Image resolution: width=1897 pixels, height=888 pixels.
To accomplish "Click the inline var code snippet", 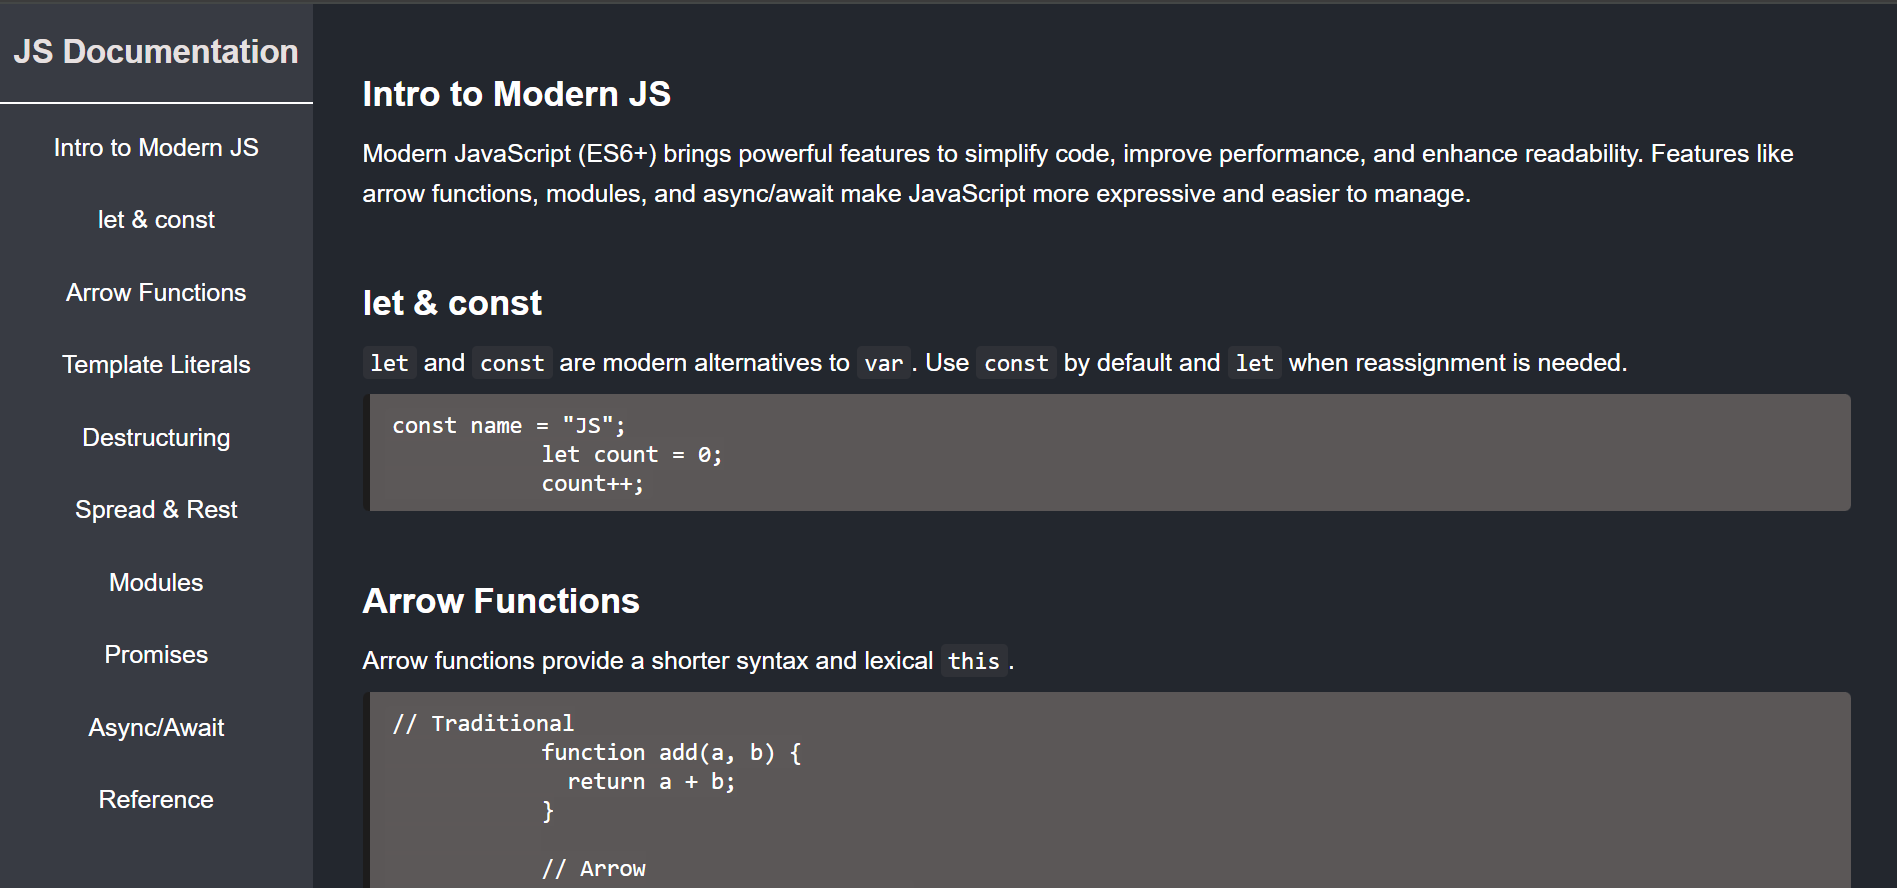I will pyautogui.click(x=883, y=363).
